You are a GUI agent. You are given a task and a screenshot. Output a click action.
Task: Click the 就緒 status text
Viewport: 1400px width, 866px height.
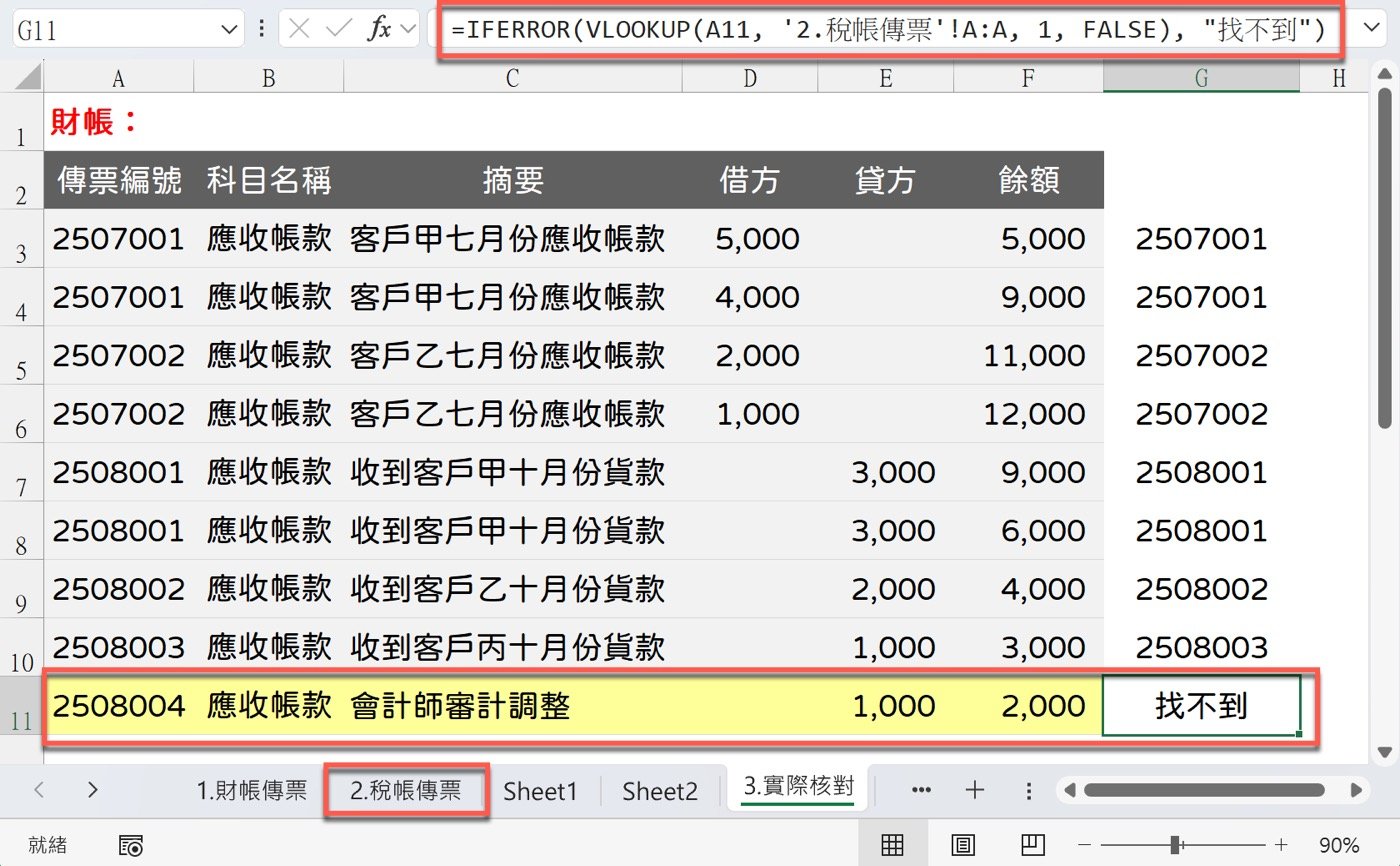pyautogui.click(x=47, y=845)
